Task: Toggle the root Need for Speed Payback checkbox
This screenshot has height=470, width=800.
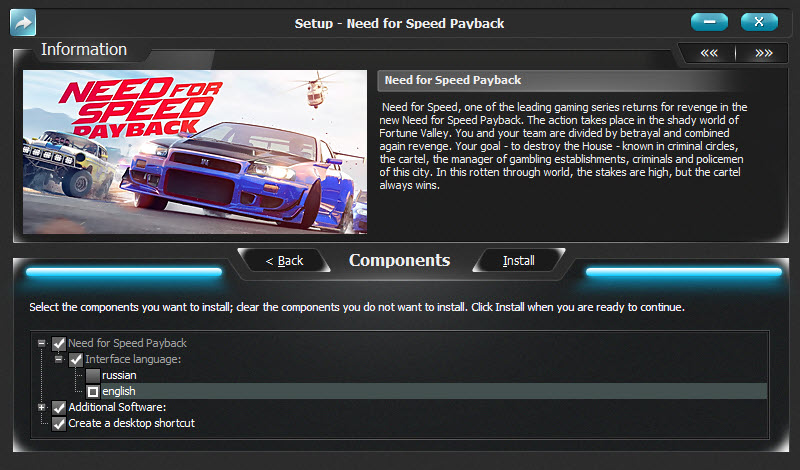Action: 59,343
